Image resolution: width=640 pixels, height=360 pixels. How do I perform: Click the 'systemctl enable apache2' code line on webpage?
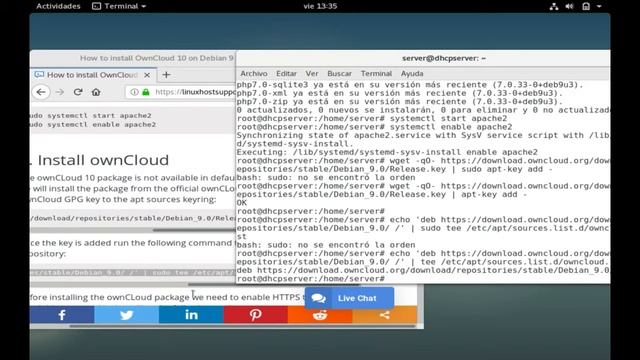(93, 124)
